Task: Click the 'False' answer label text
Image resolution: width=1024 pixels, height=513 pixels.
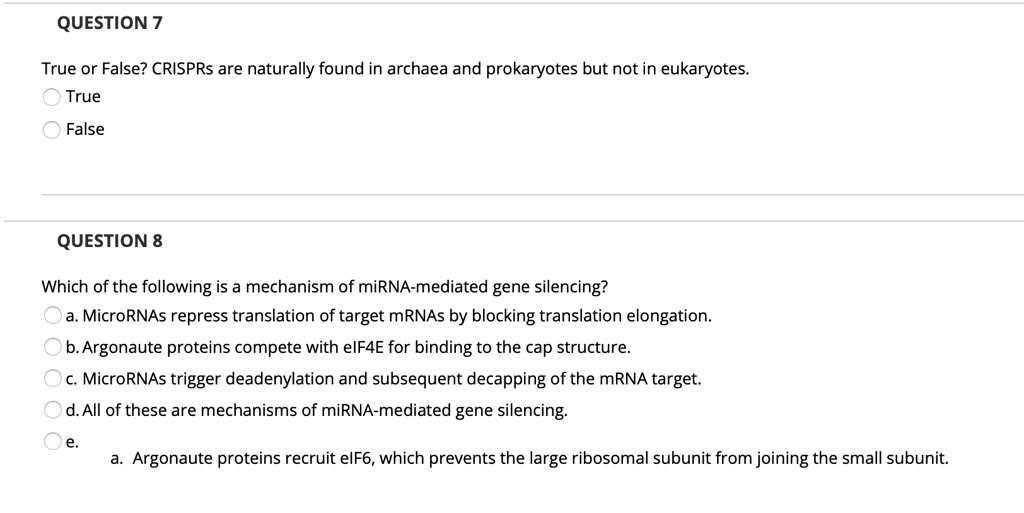Action: pos(85,129)
